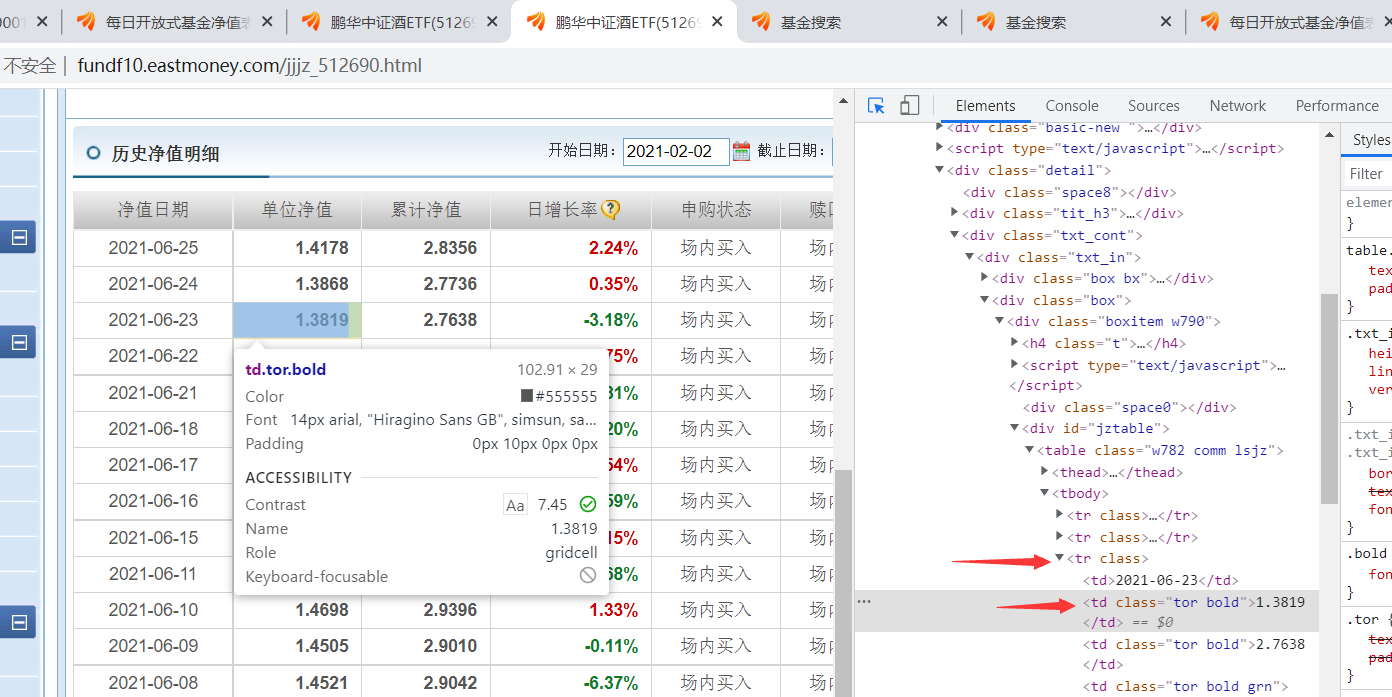Expand the div class basic-new node
1392x697 pixels.
939,127
